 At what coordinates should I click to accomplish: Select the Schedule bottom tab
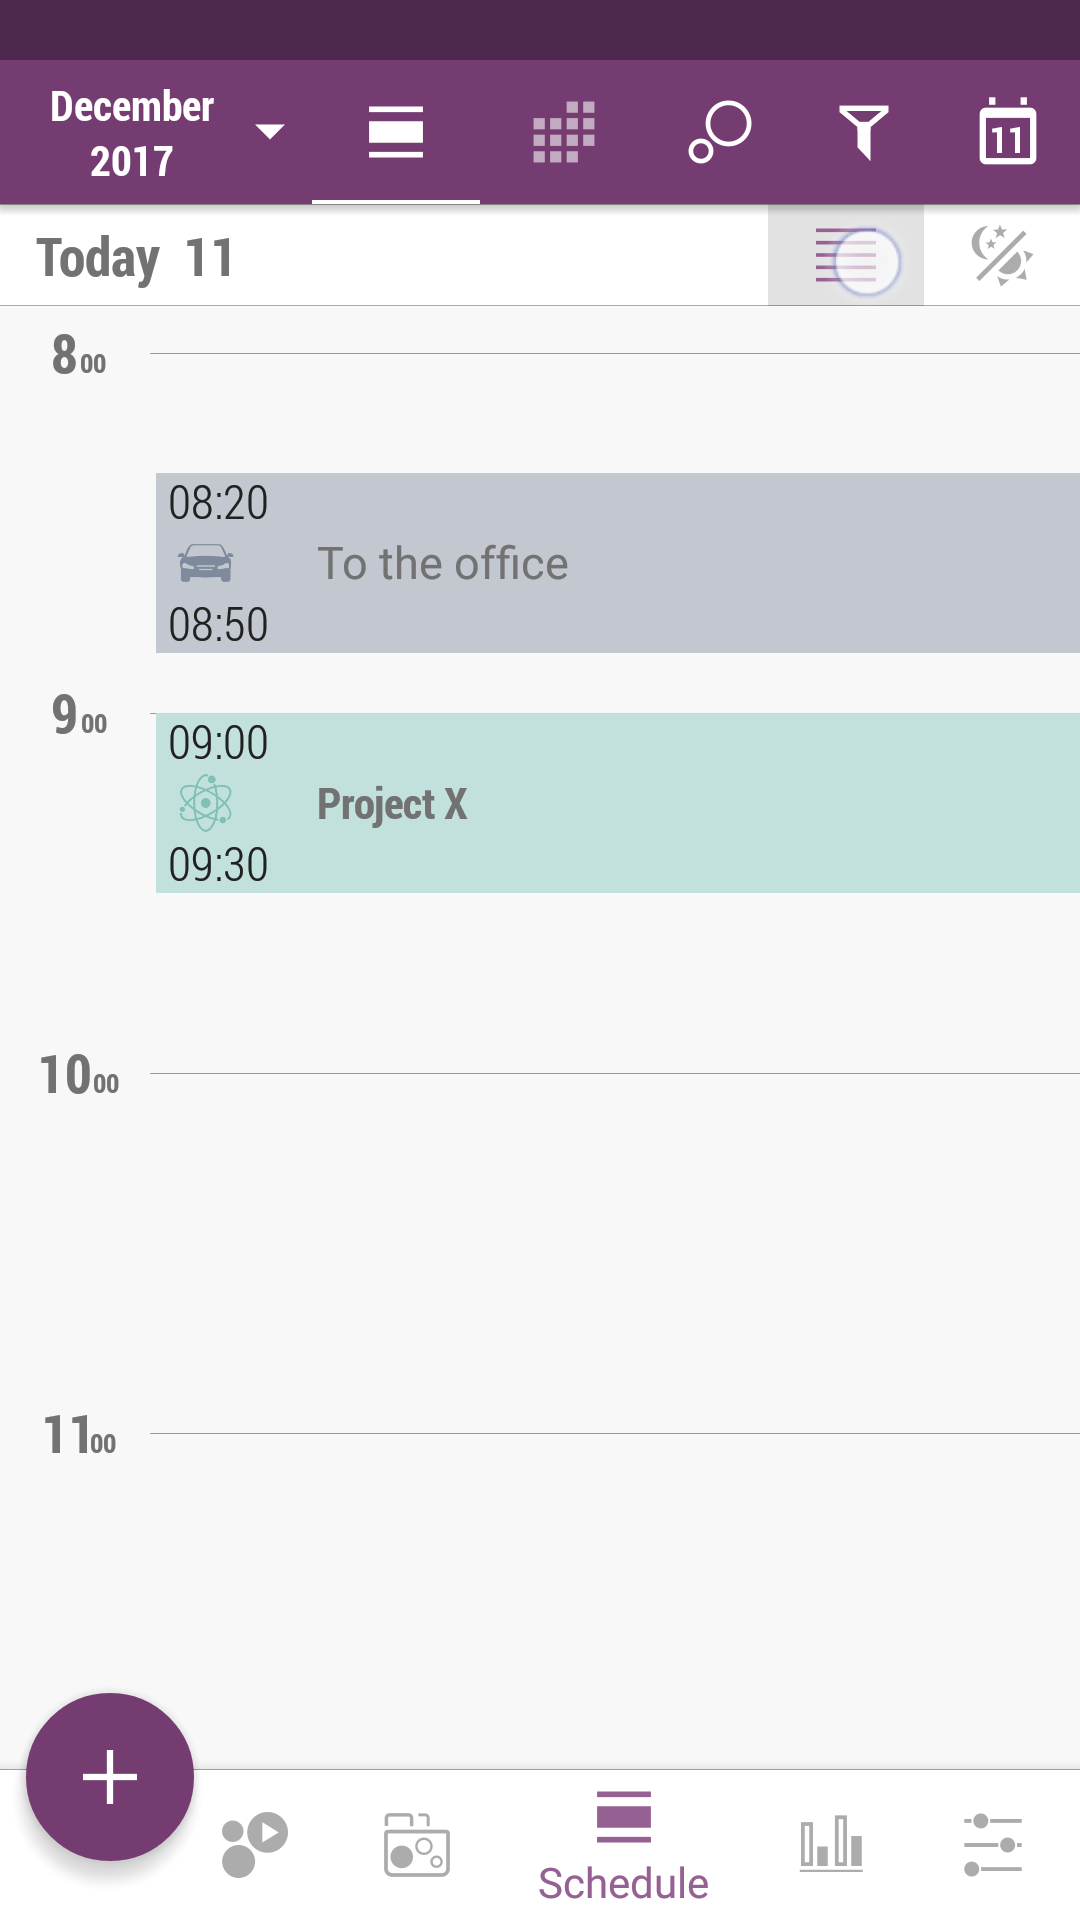pos(623,1846)
